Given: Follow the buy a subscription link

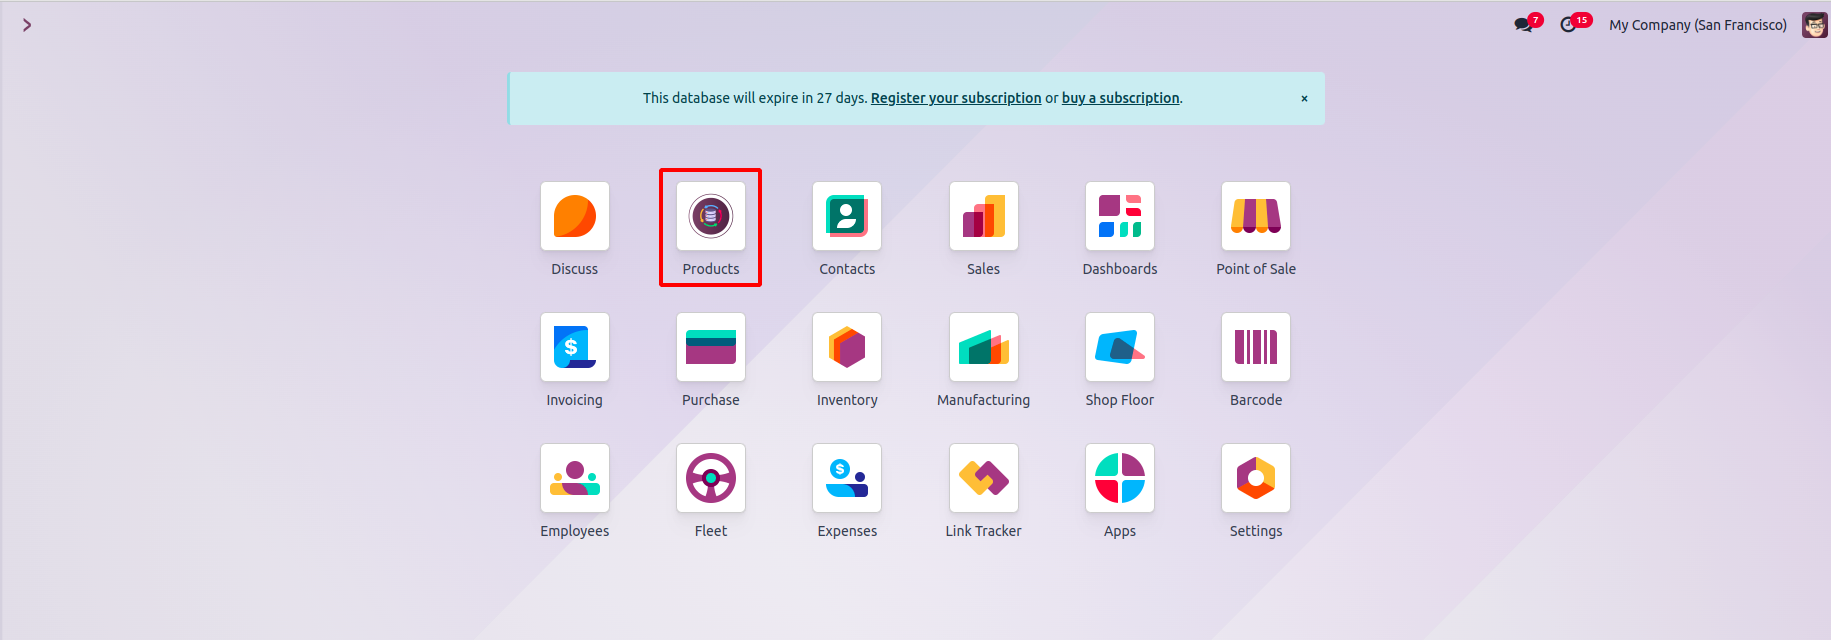Looking at the screenshot, I should [x=1120, y=98].
